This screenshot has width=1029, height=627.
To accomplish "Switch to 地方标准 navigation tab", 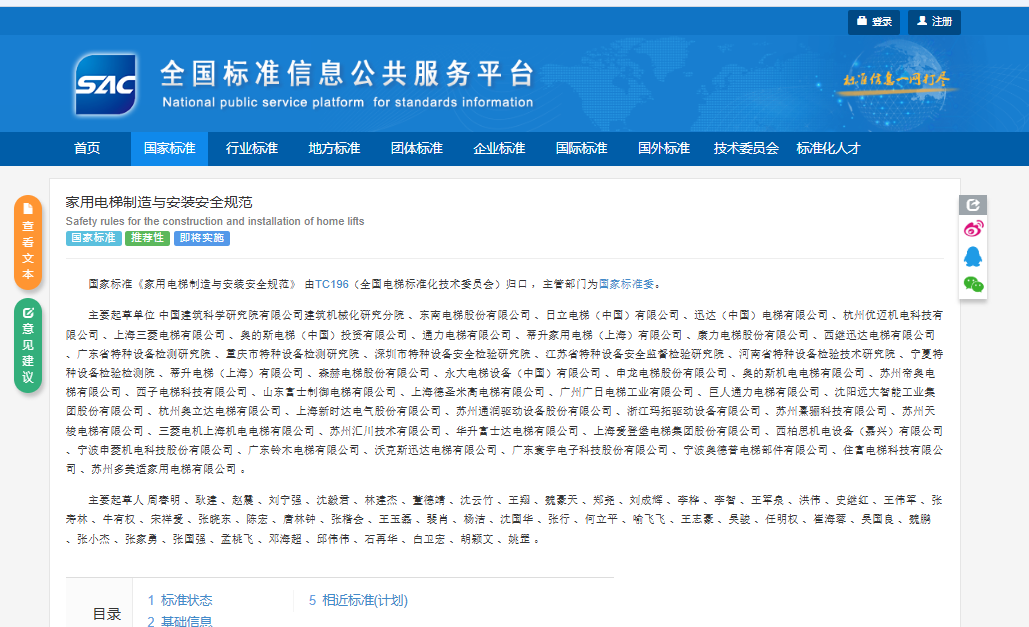I will pos(334,148).
